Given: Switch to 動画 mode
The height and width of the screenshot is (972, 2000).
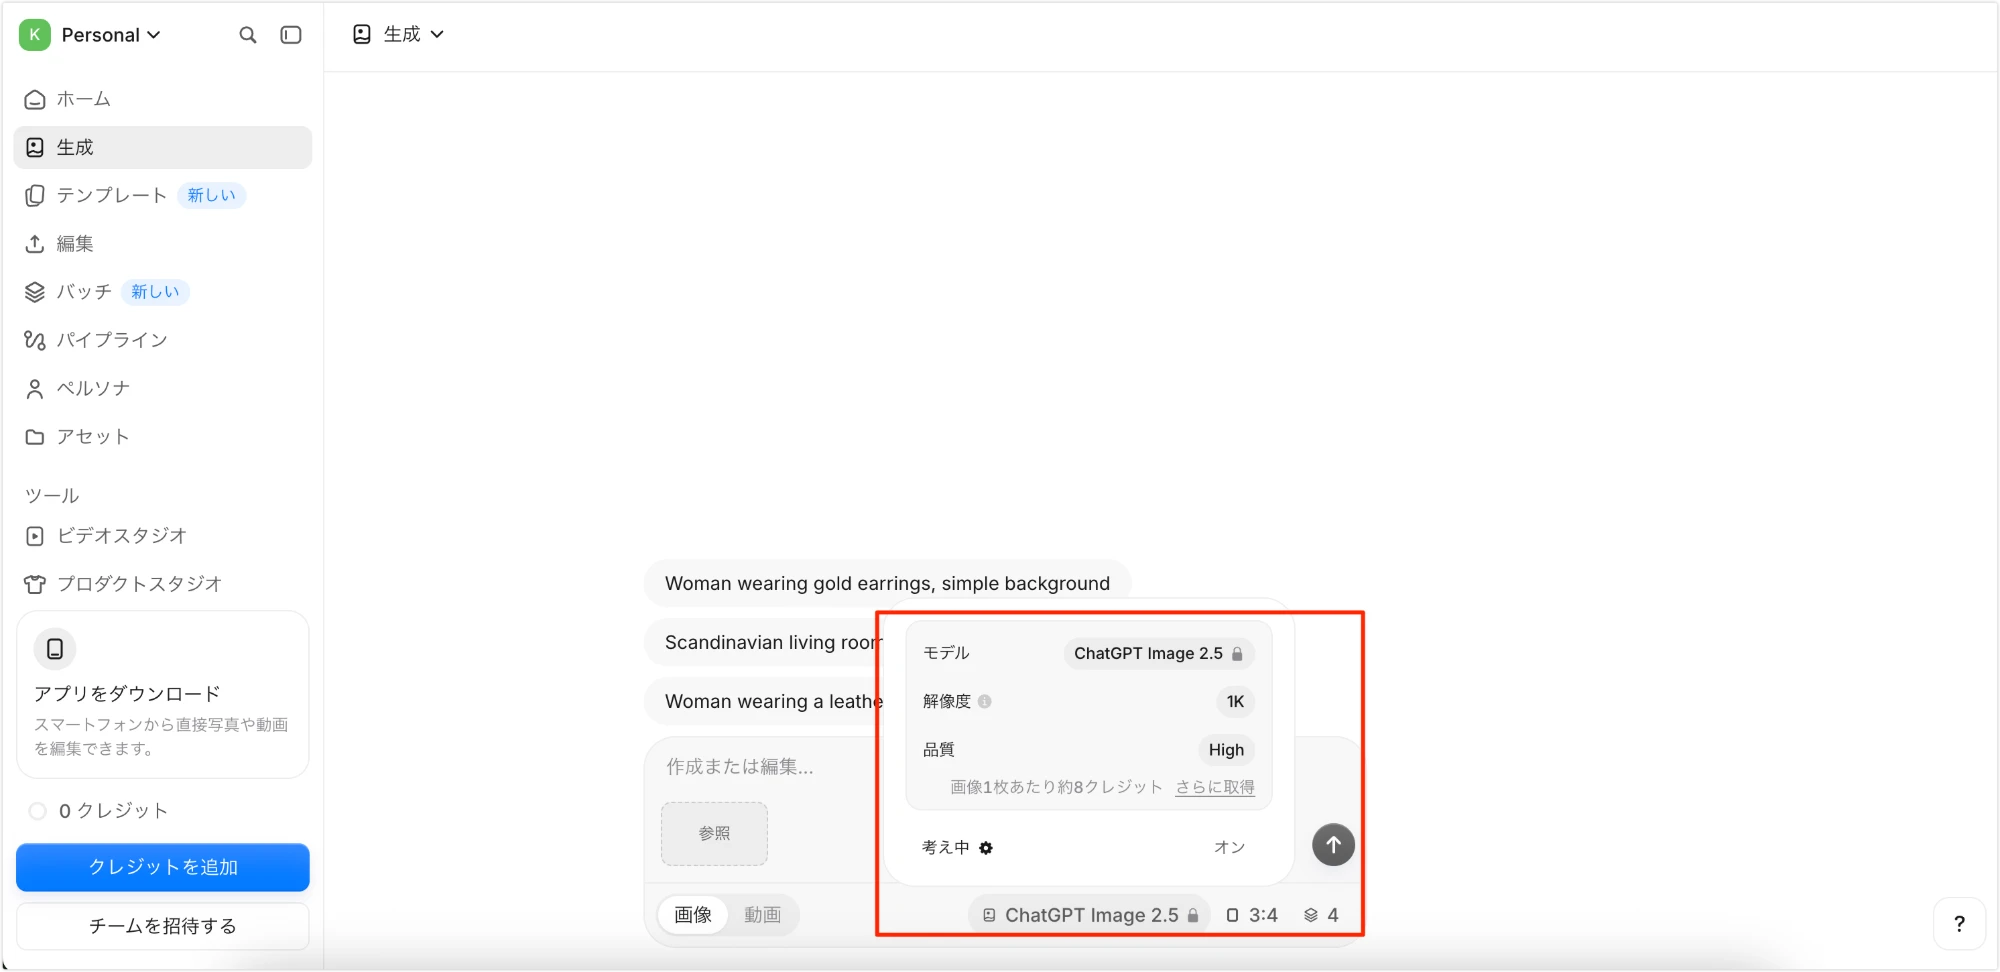Looking at the screenshot, I should pyautogui.click(x=762, y=915).
